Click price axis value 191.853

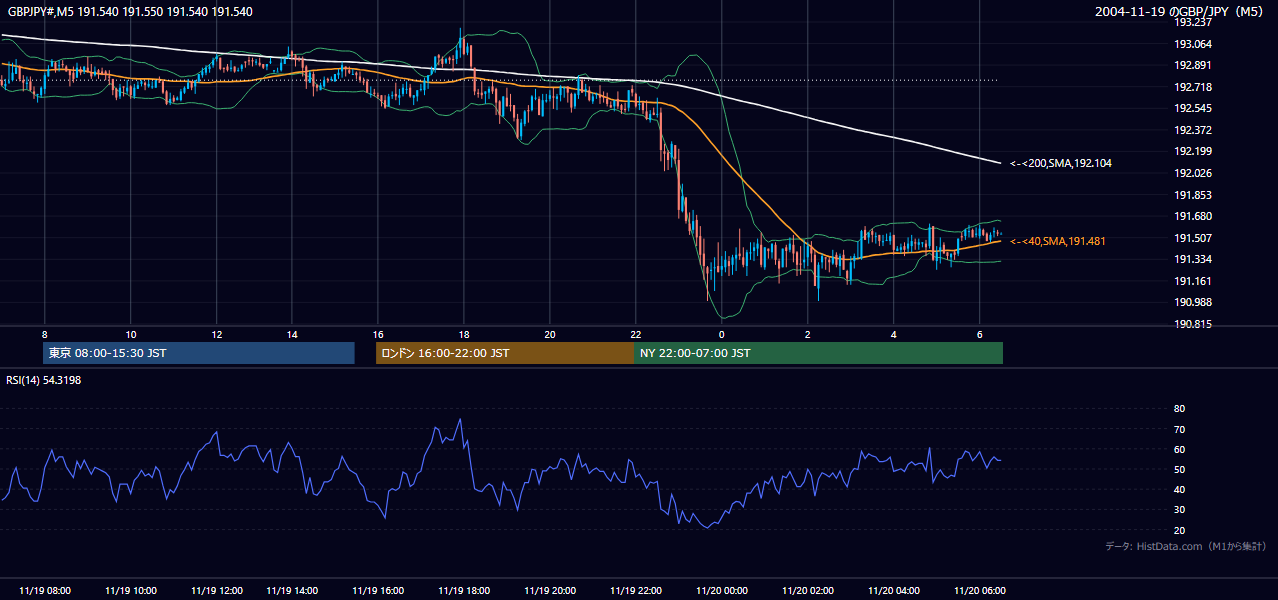coord(1193,195)
